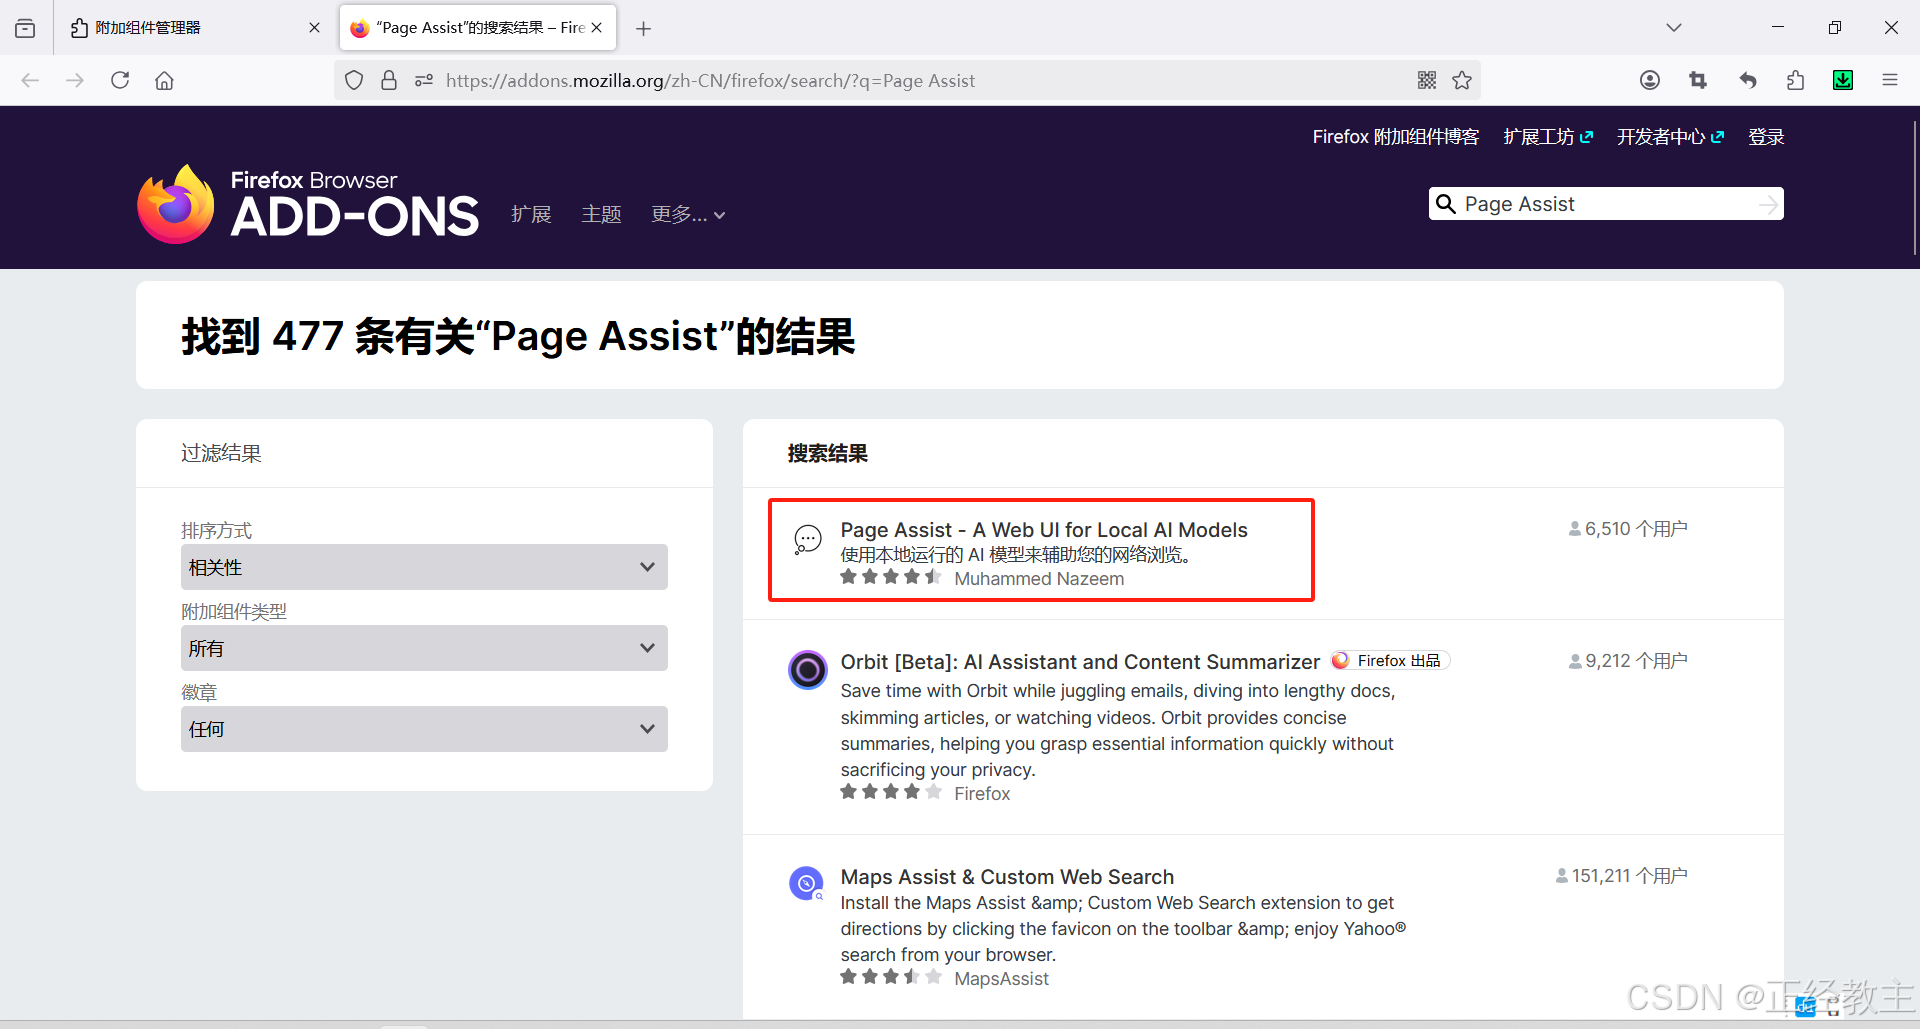Open the list all tabs arrow
The image size is (1920, 1029).
click(x=1674, y=28)
